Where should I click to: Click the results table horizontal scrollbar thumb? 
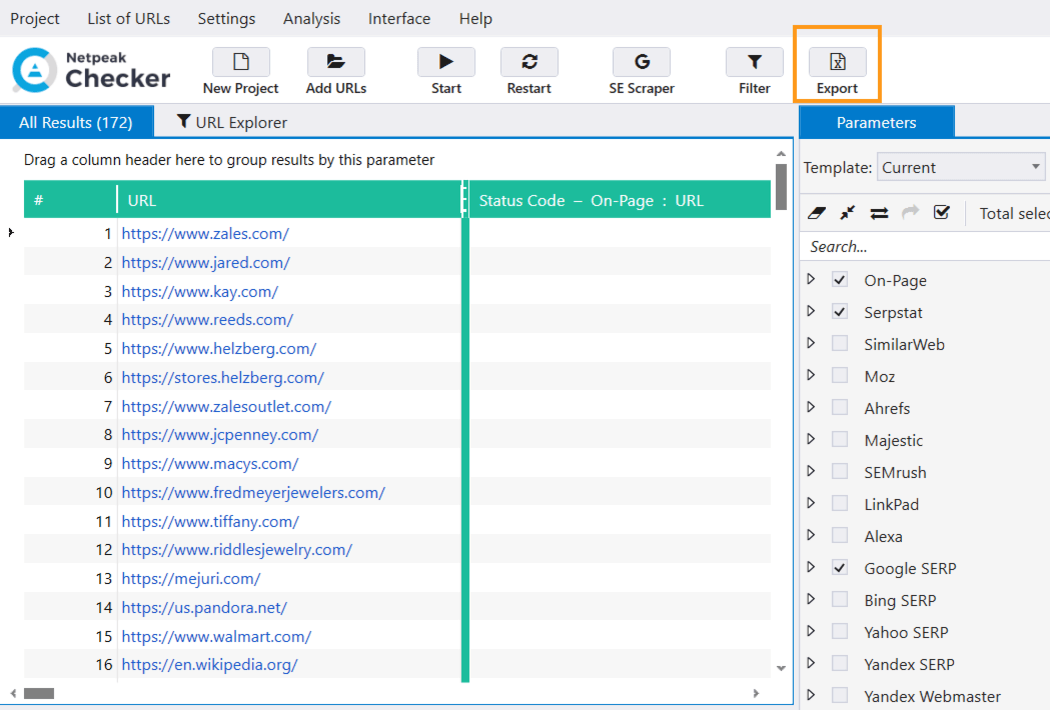pyautogui.click(x=39, y=693)
